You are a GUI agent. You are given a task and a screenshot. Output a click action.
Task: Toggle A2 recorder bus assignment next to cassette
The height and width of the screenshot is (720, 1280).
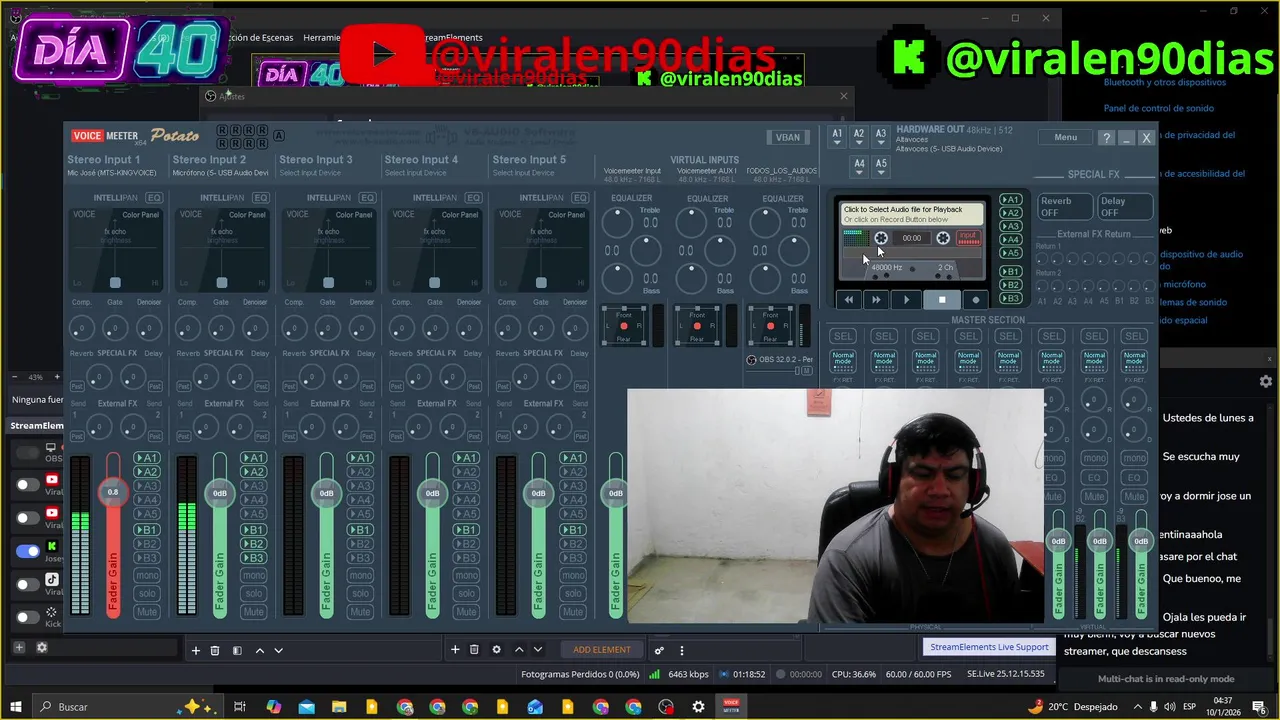(1011, 213)
